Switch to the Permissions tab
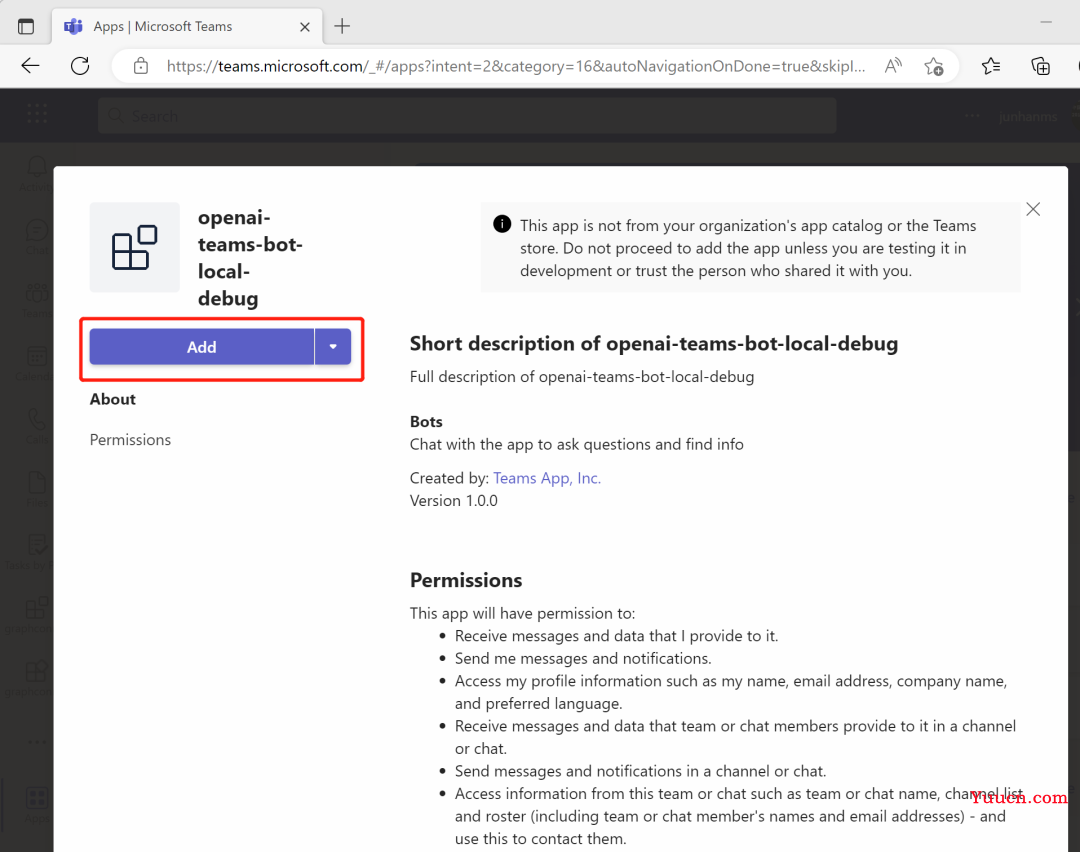The height and width of the screenshot is (852, 1080). pyautogui.click(x=130, y=440)
